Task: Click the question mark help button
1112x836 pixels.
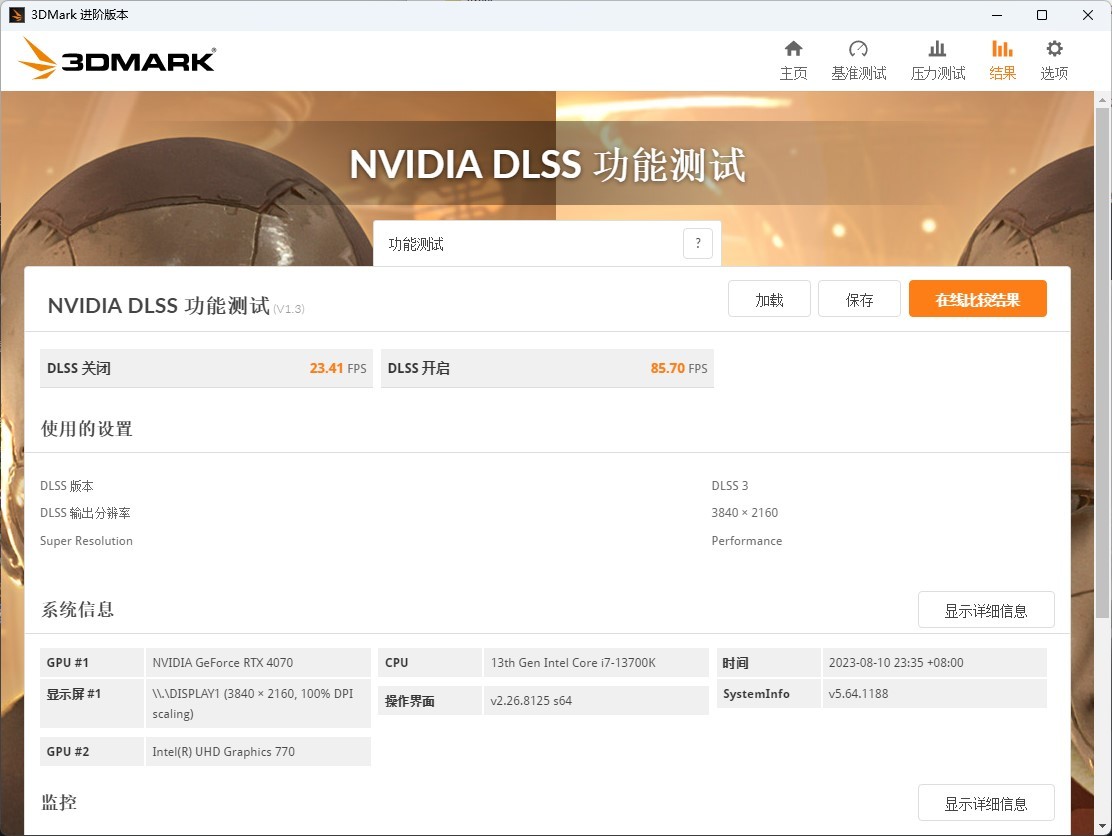Action: [698, 243]
